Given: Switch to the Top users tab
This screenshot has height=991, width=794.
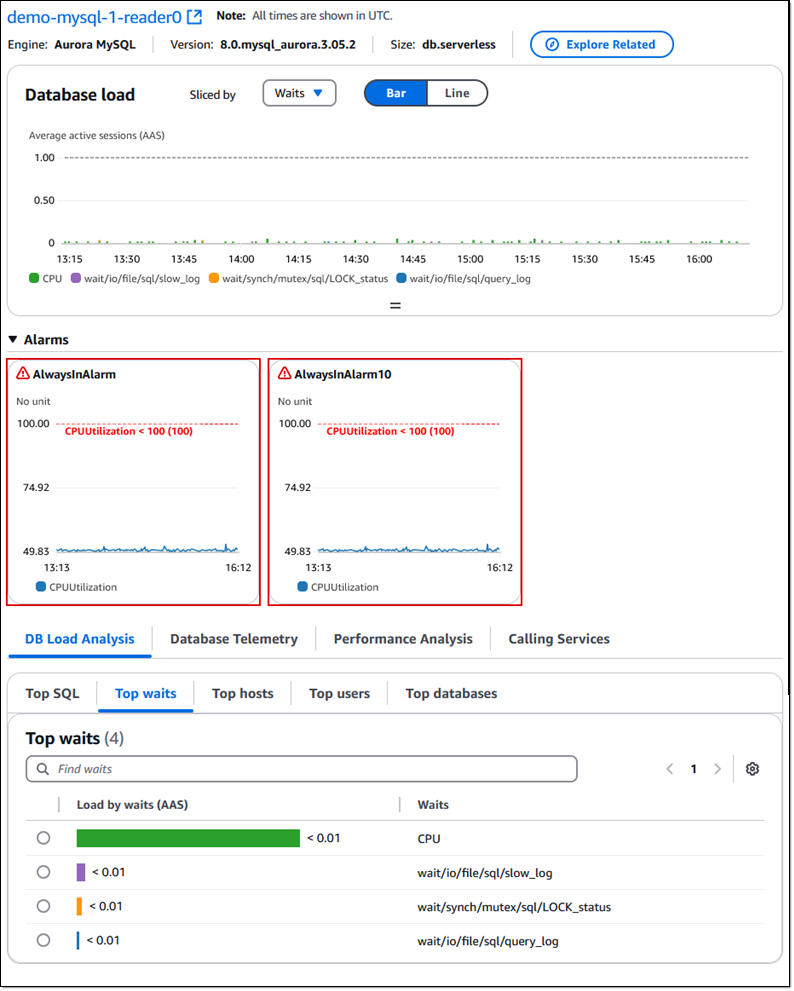Looking at the screenshot, I should tap(339, 693).
